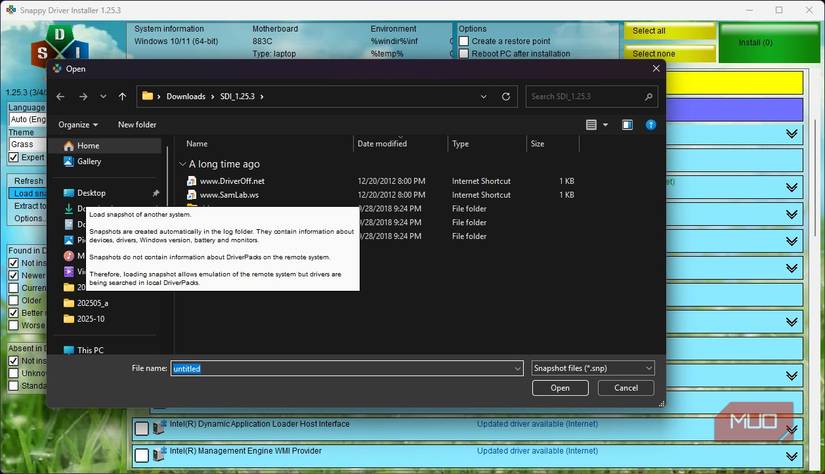Select the www.SamLab.ws internet shortcut

(x=229, y=195)
